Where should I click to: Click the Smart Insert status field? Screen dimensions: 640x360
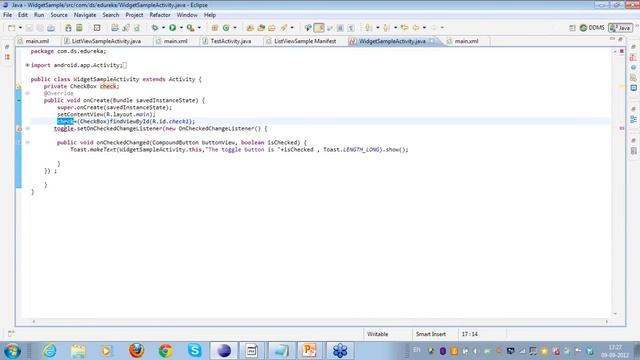[431, 334]
